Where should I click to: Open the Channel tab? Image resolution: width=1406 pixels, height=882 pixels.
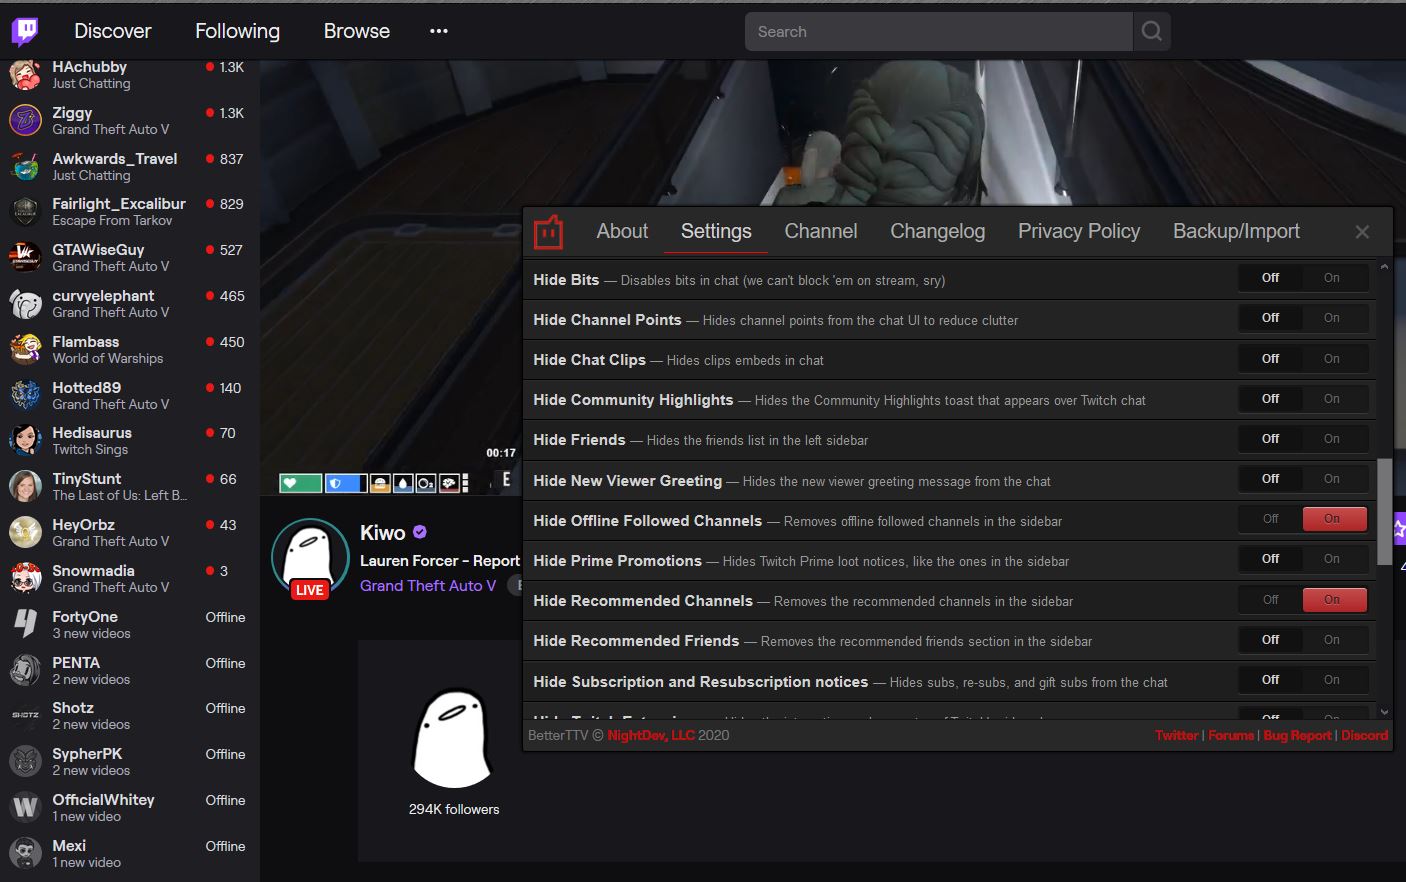coord(821,231)
